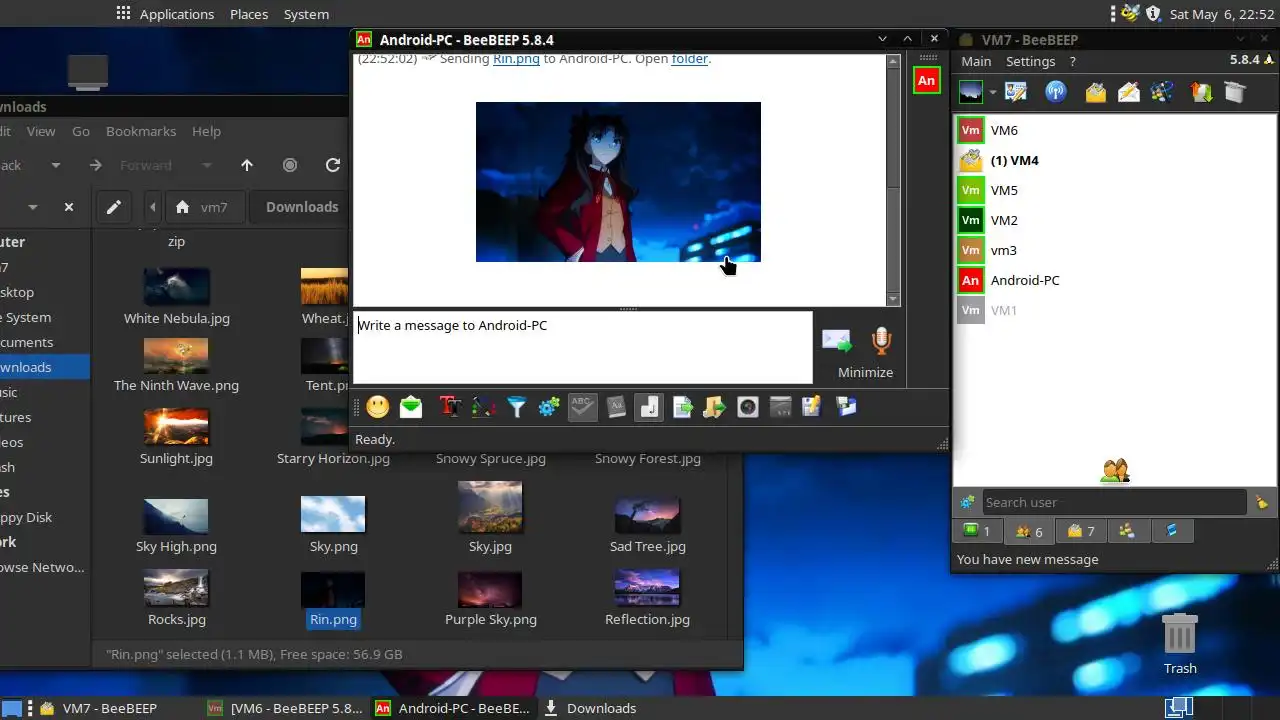Go up one folder in file manager

click(247, 165)
